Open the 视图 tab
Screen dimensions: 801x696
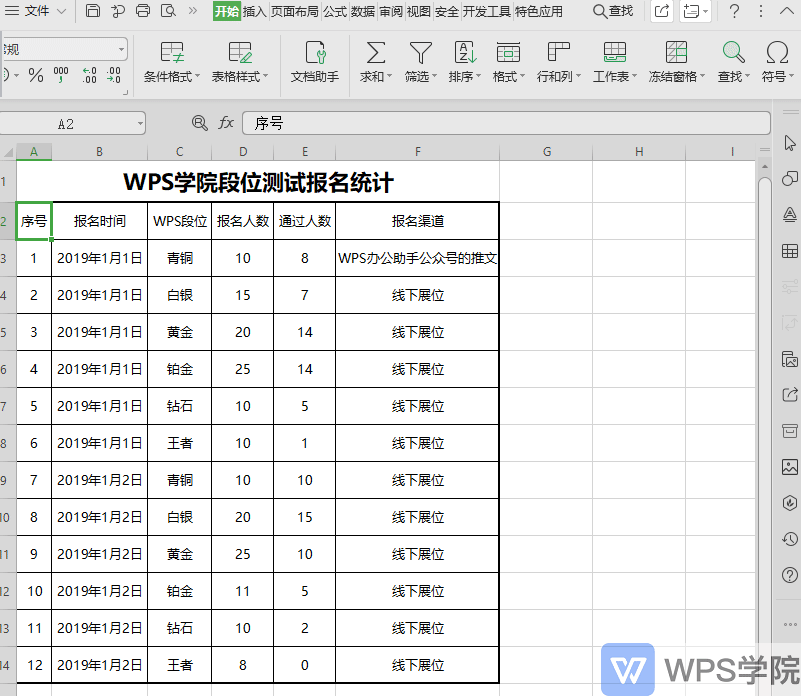point(418,11)
